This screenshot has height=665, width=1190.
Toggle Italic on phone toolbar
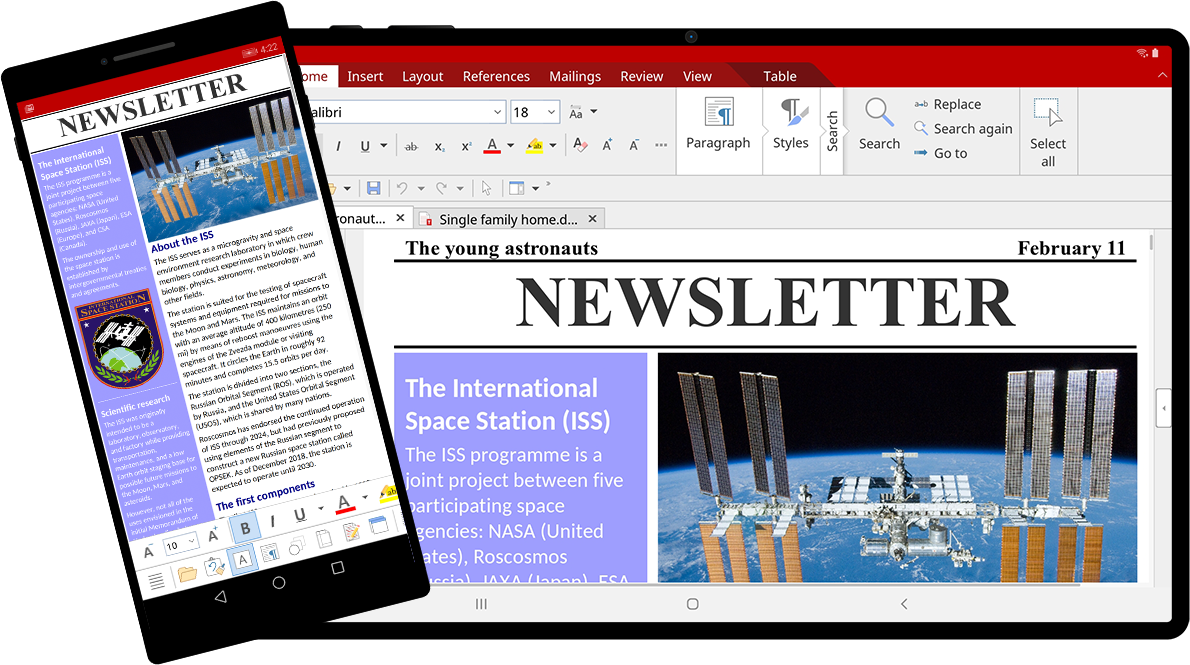pyautogui.click(x=272, y=521)
